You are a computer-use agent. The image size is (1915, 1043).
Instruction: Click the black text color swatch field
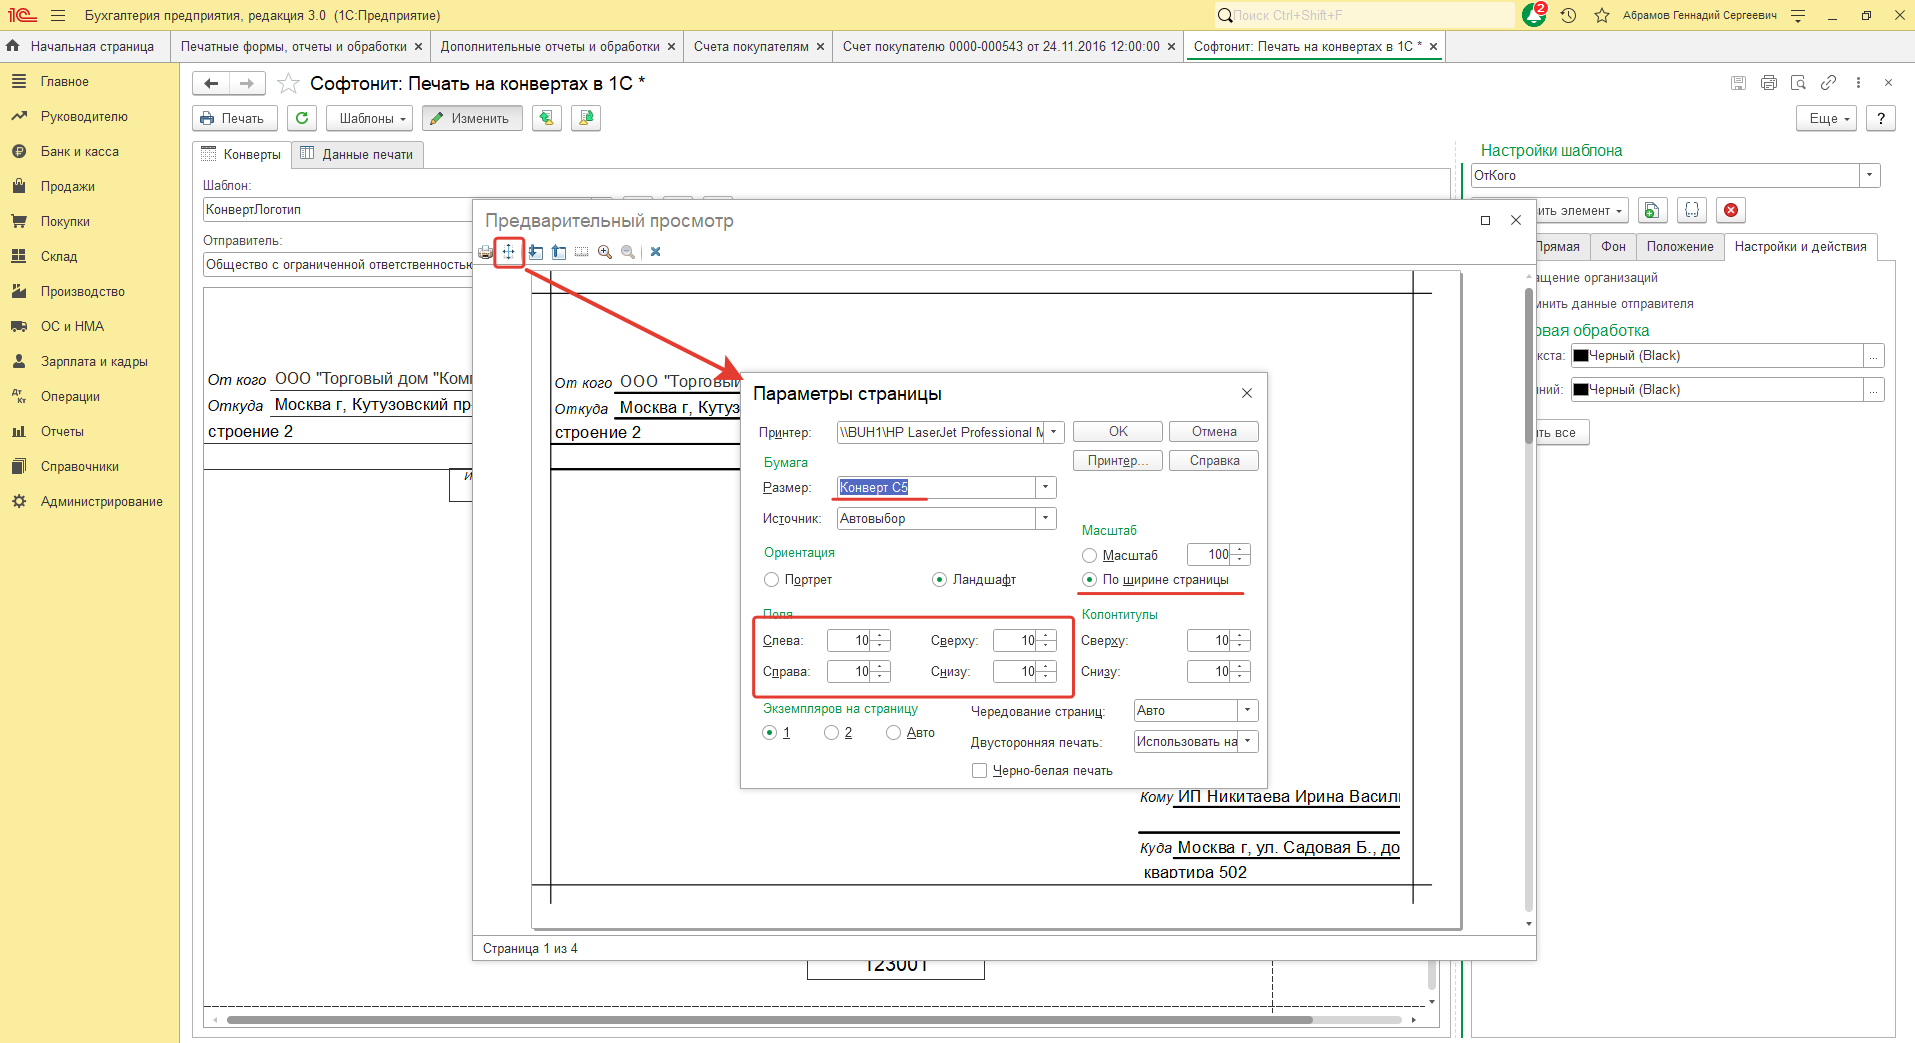[x=1715, y=356]
